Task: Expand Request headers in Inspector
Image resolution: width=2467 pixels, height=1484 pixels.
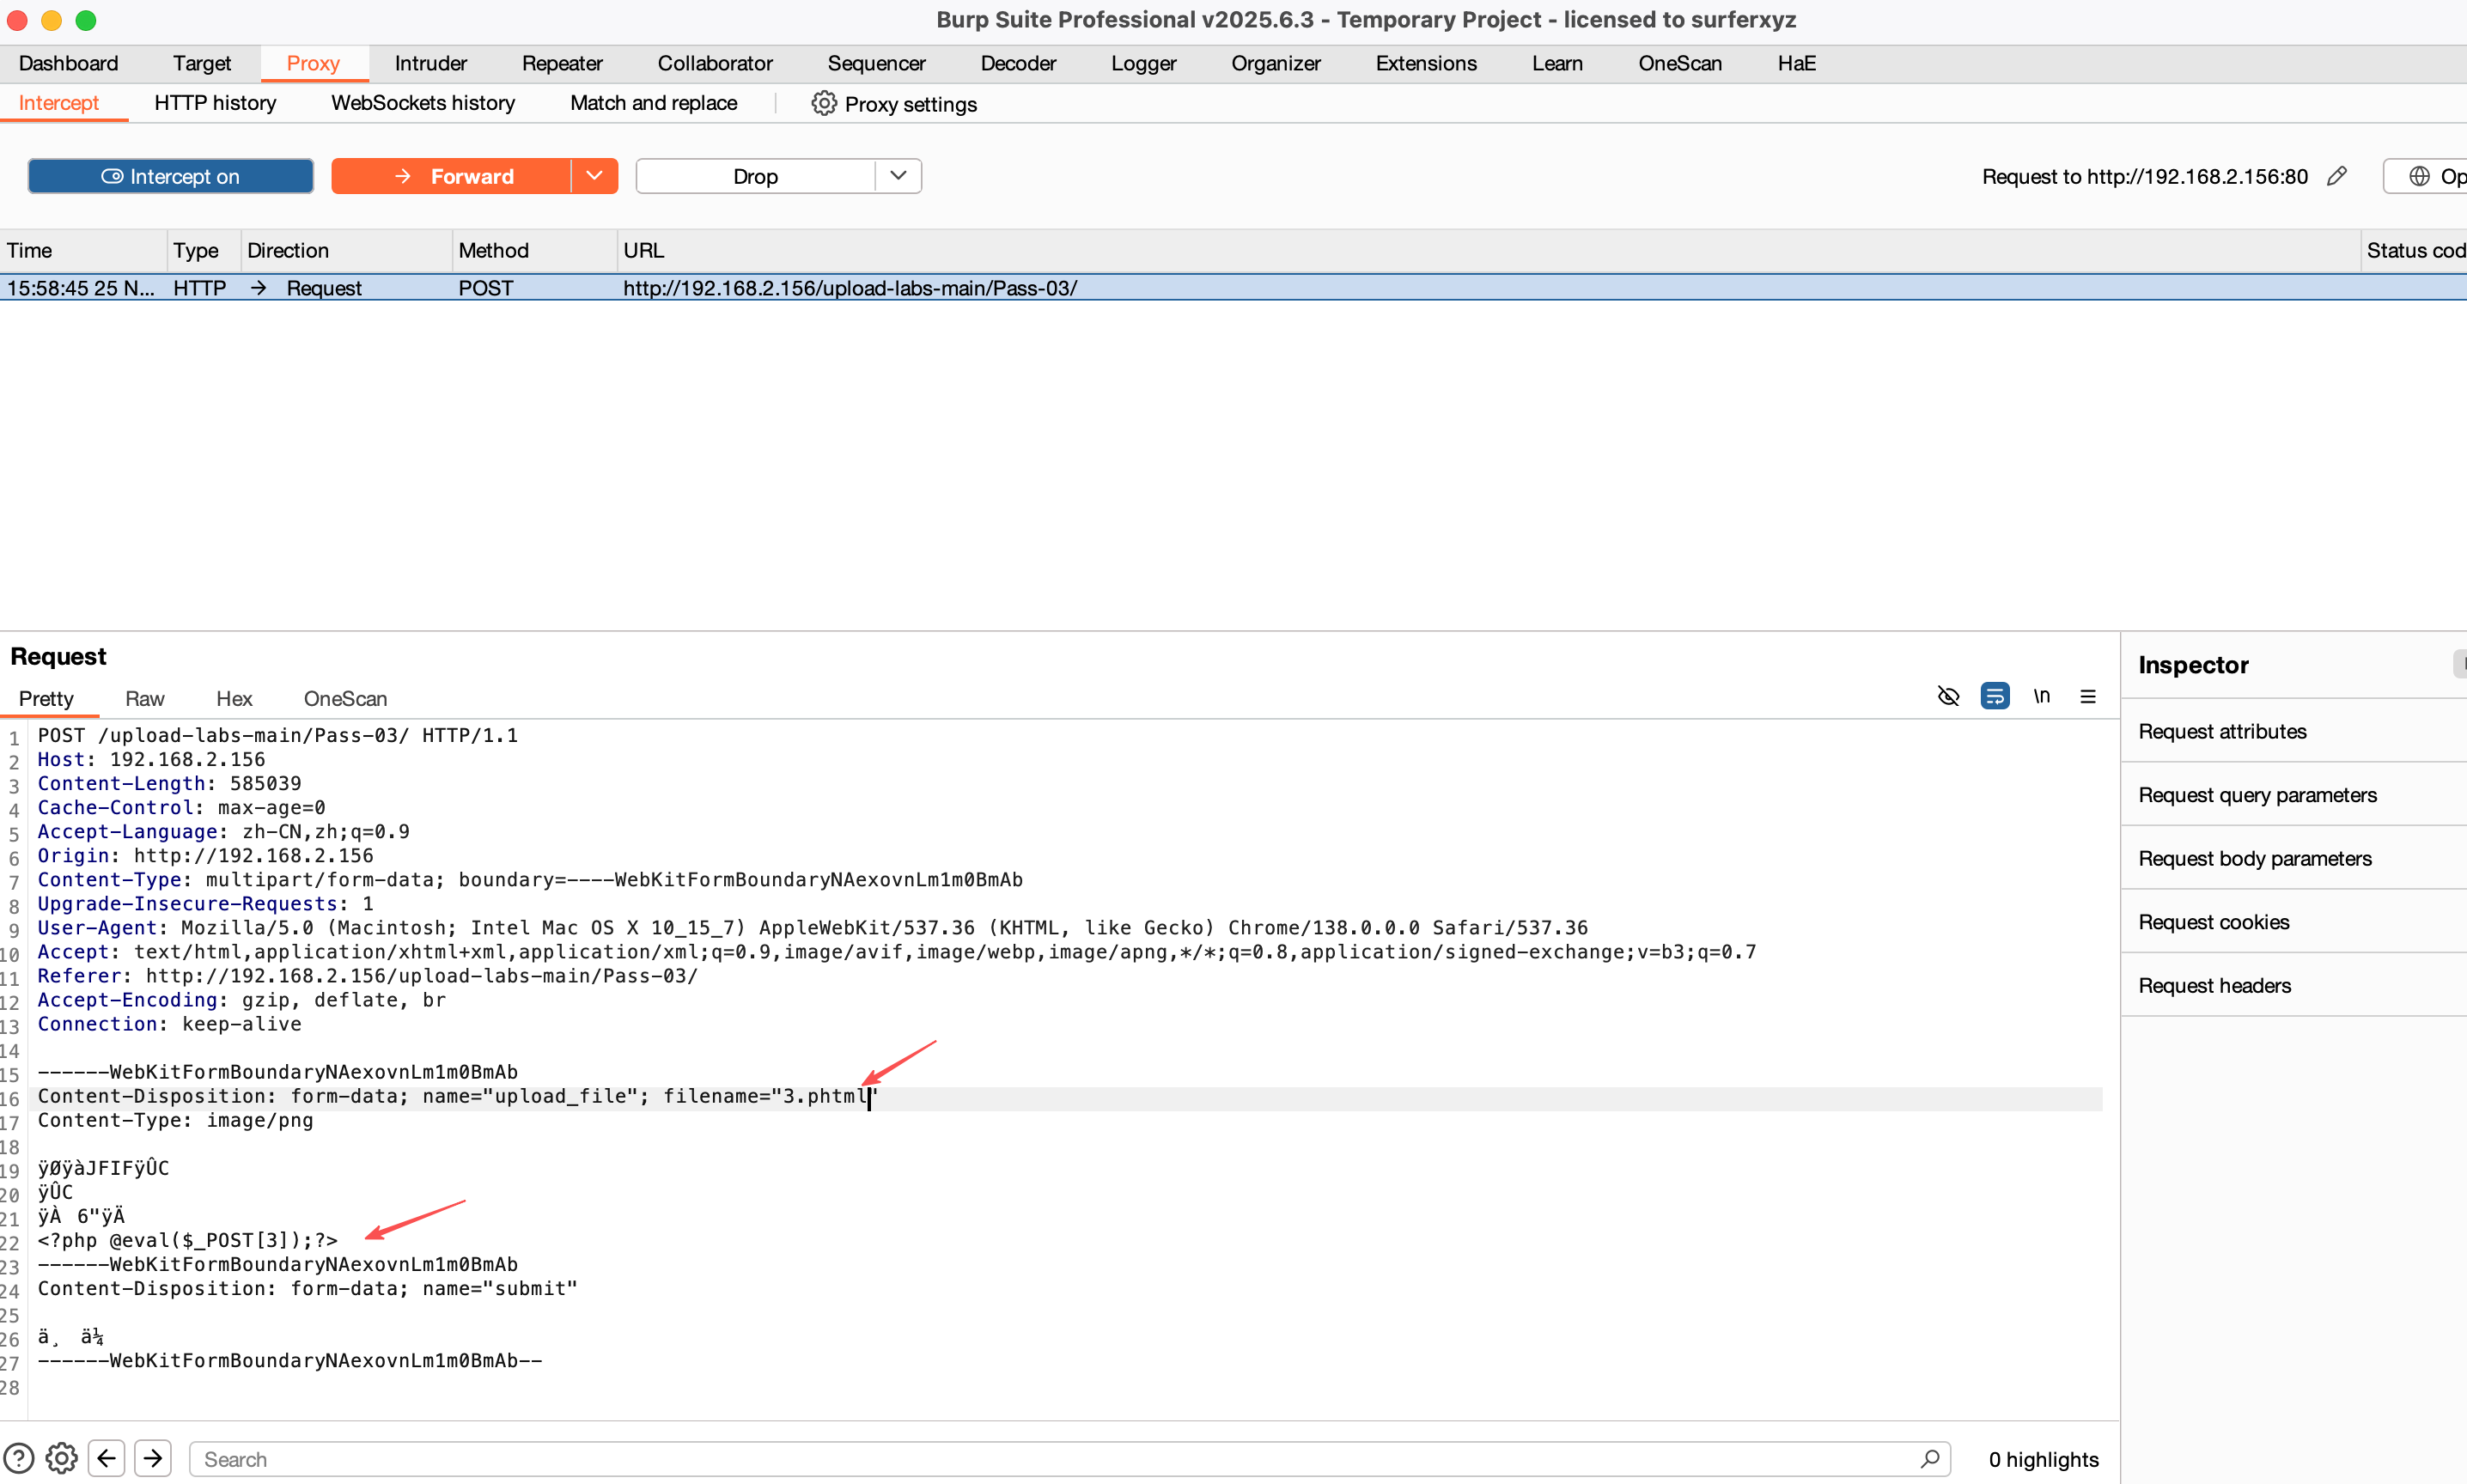Action: 2214,985
